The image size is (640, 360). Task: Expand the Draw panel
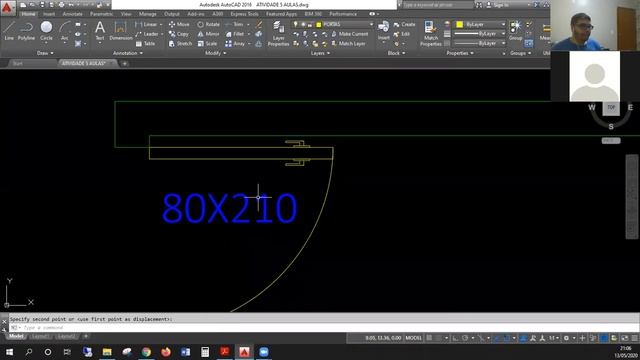[45, 53]
